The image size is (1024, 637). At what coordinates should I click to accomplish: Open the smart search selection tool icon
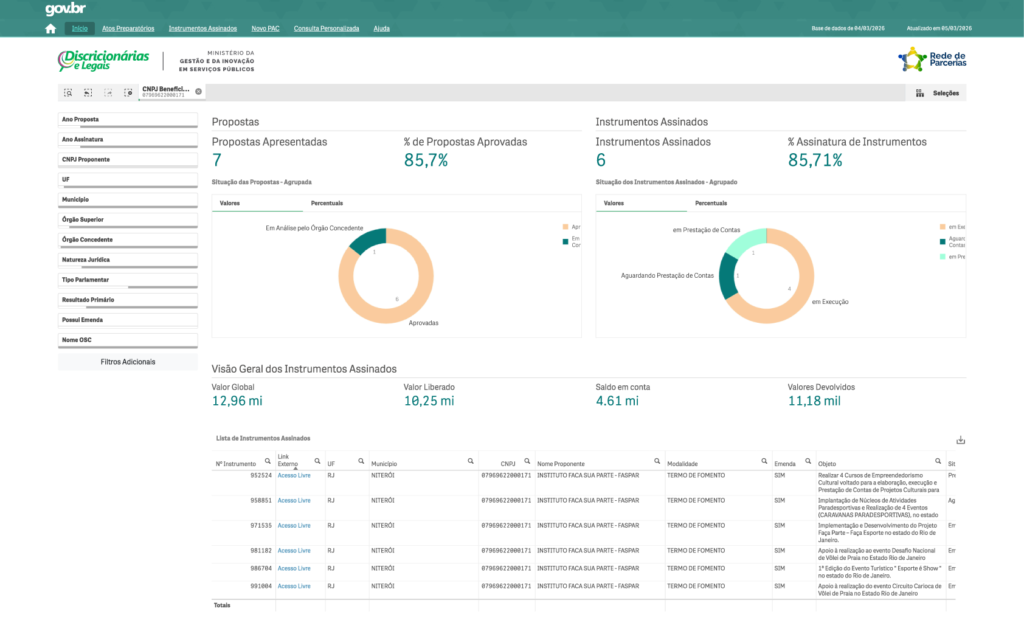[68, 92]
